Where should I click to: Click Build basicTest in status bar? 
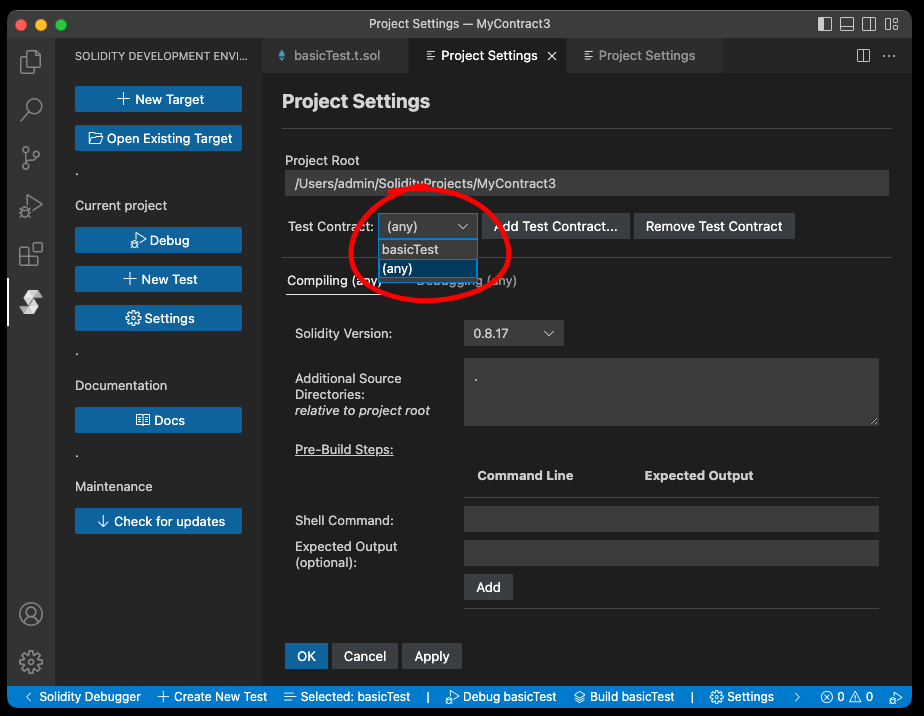click(x=625, y=697)
